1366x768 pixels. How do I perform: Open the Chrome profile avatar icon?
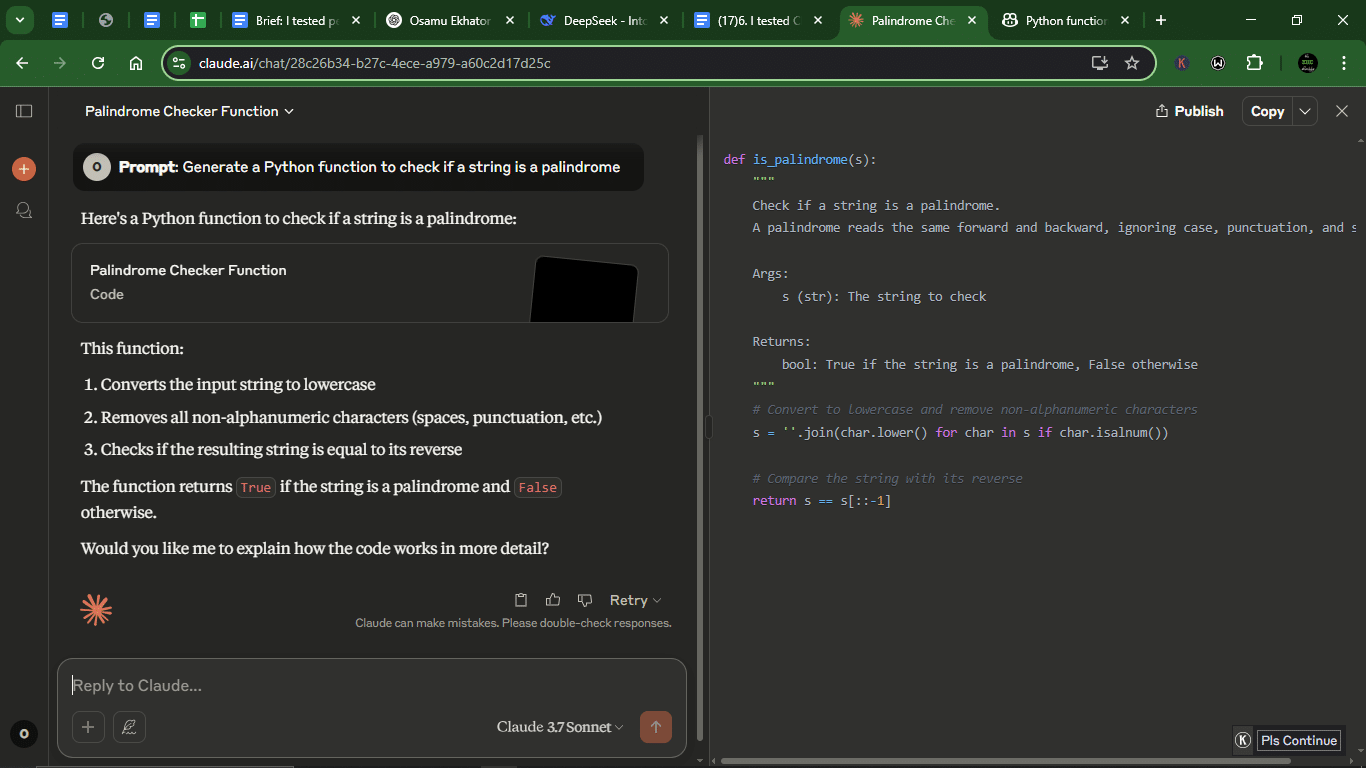click(1308, 63)
